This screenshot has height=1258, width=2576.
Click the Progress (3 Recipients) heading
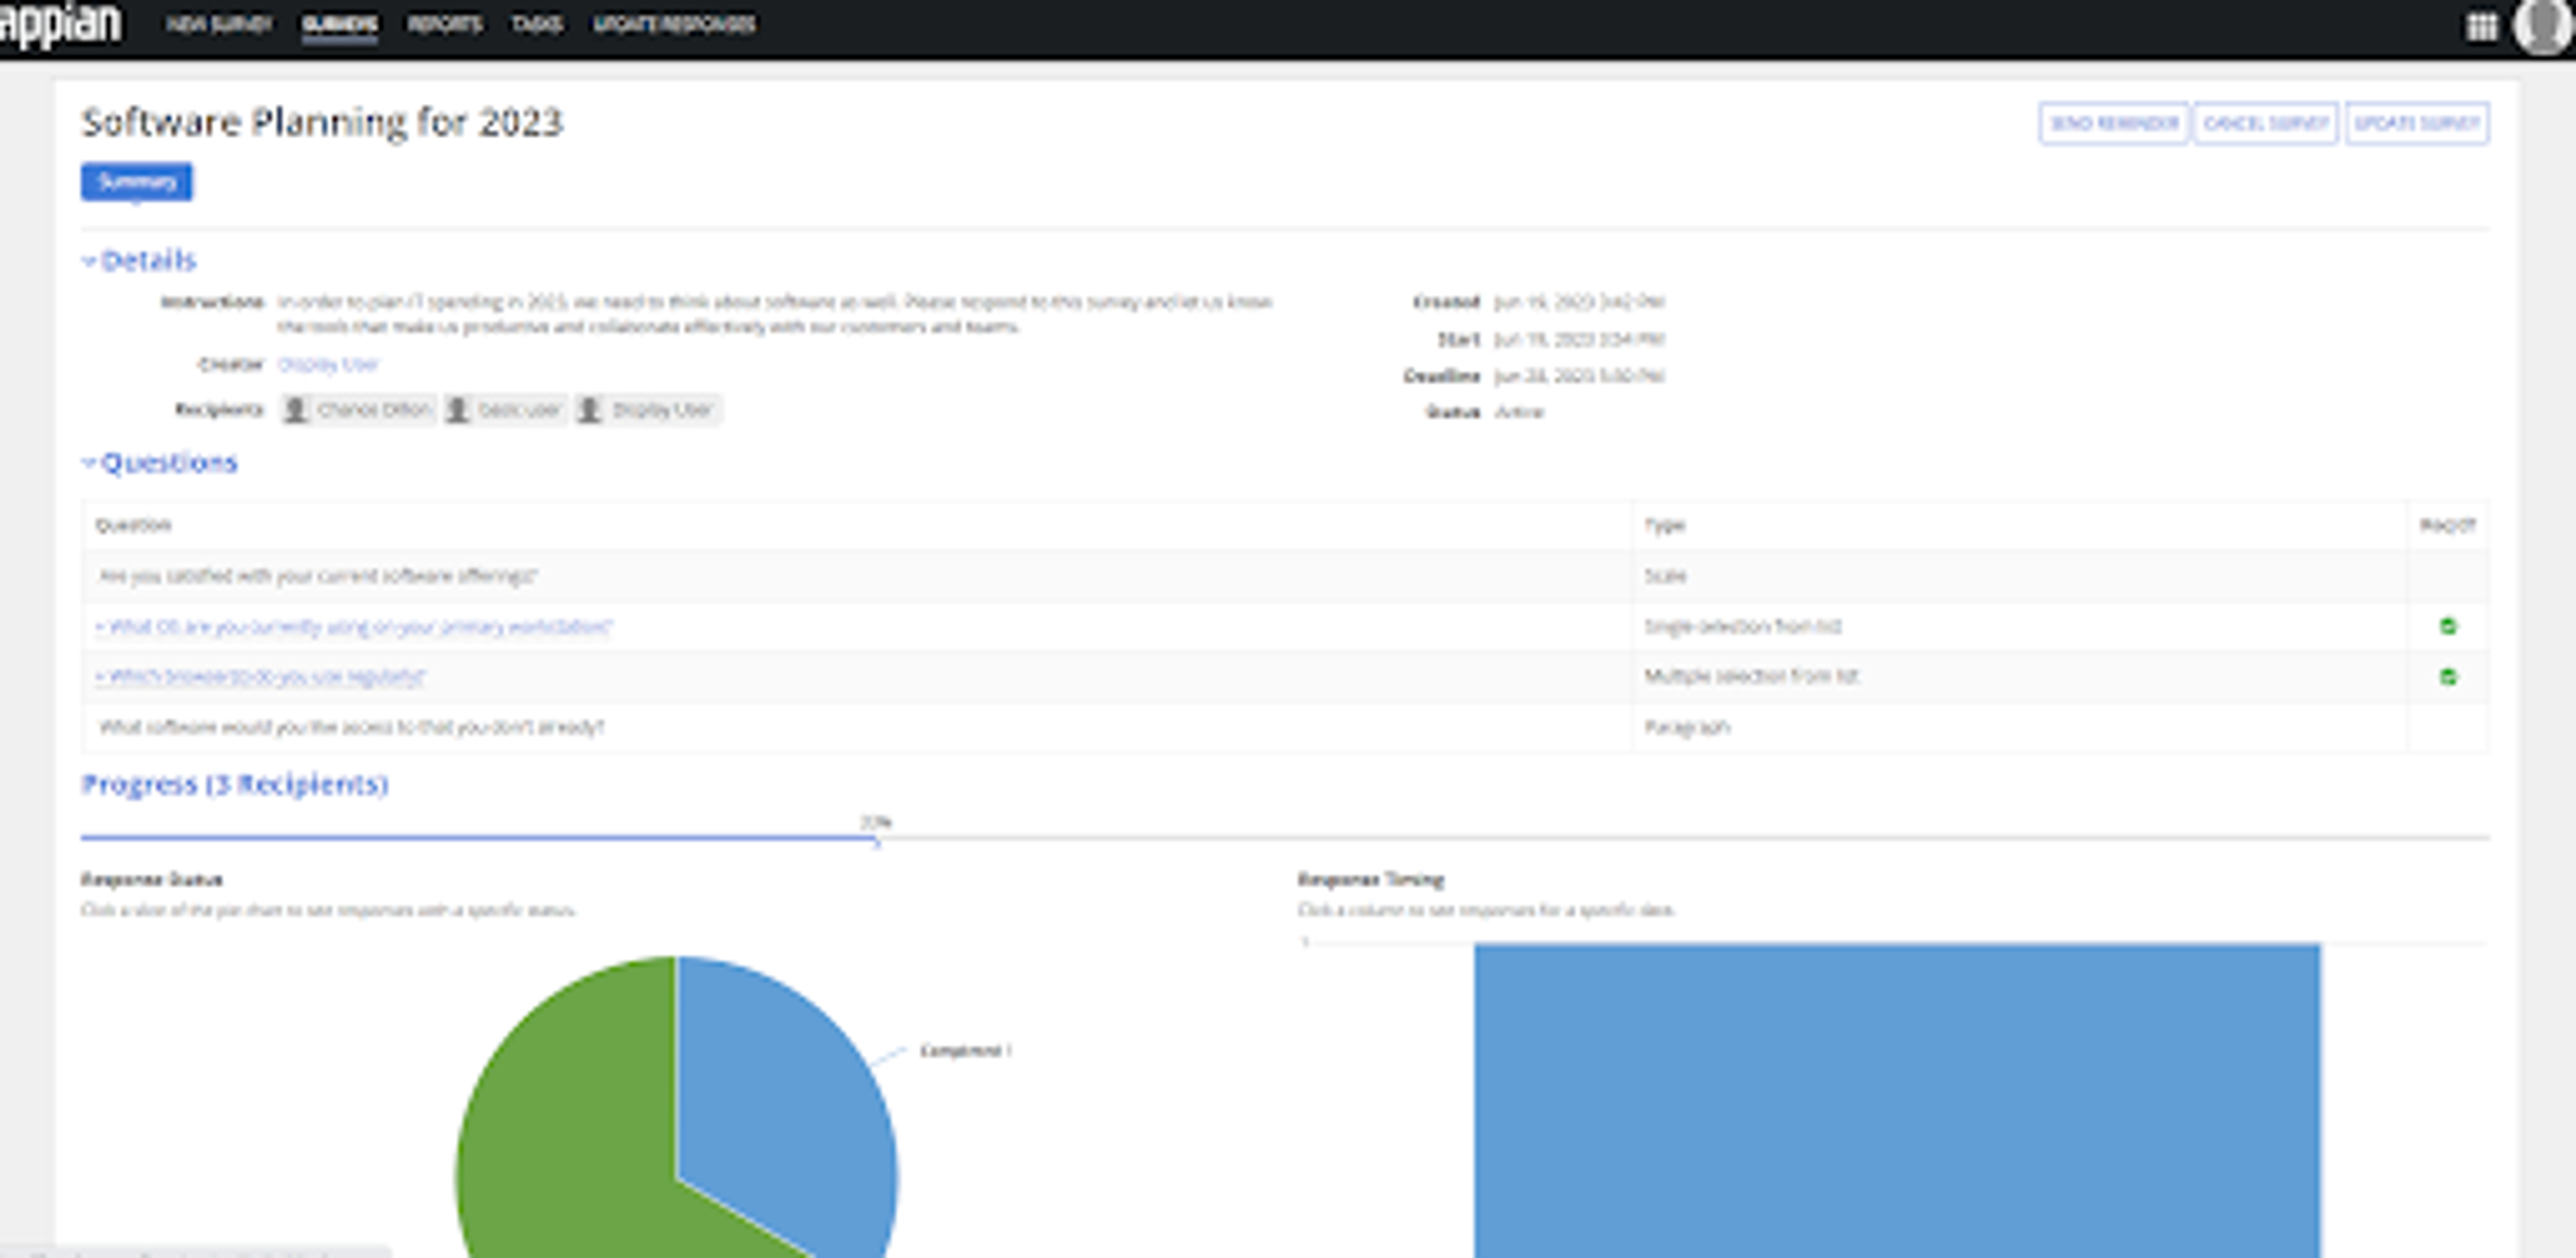tap(235, 785)
